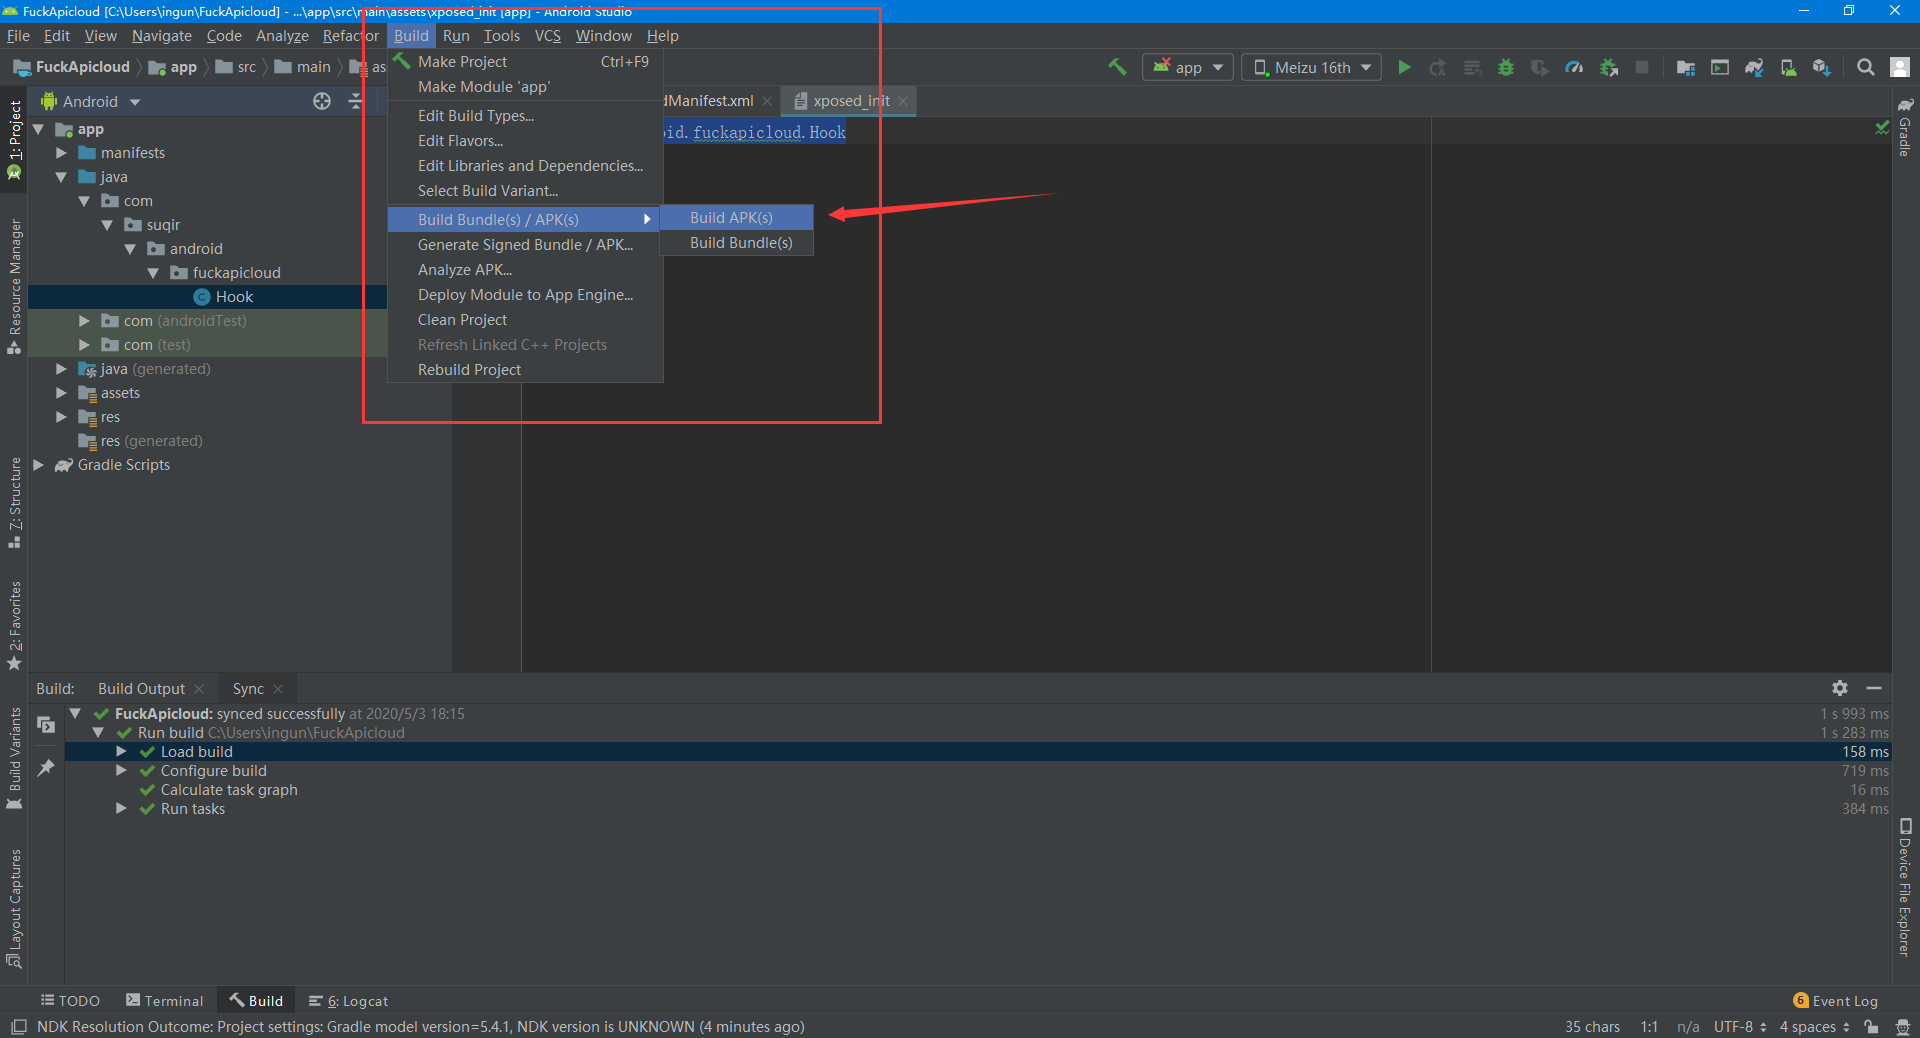1920x1038 pixels.
Task: Open the Event Log button
Action: pos(1836,1001)
